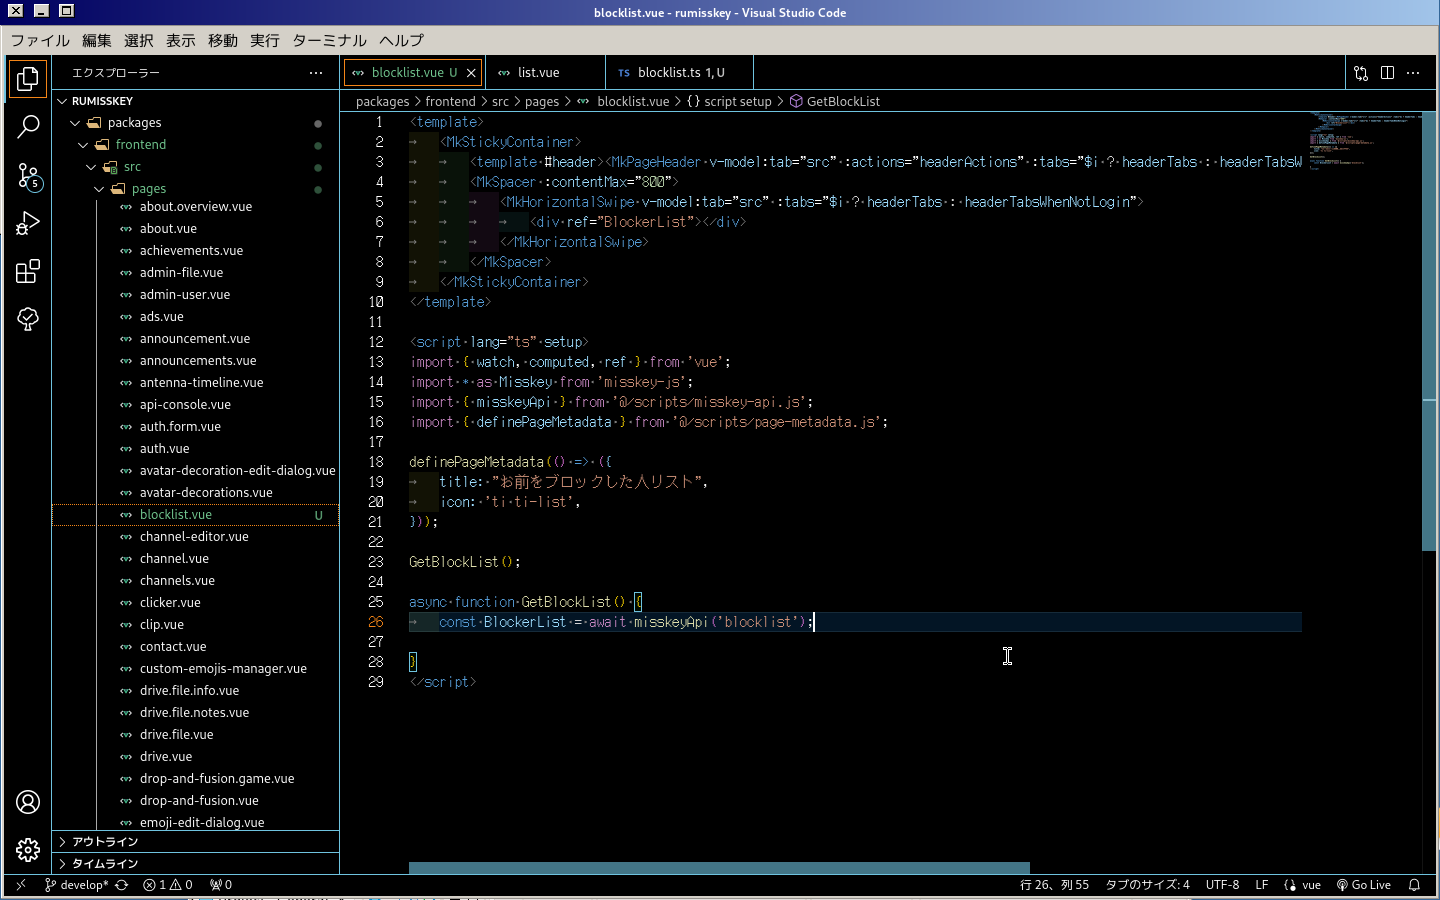
Task: Open the ターミナル menu
Action: [x=330, y=40]
